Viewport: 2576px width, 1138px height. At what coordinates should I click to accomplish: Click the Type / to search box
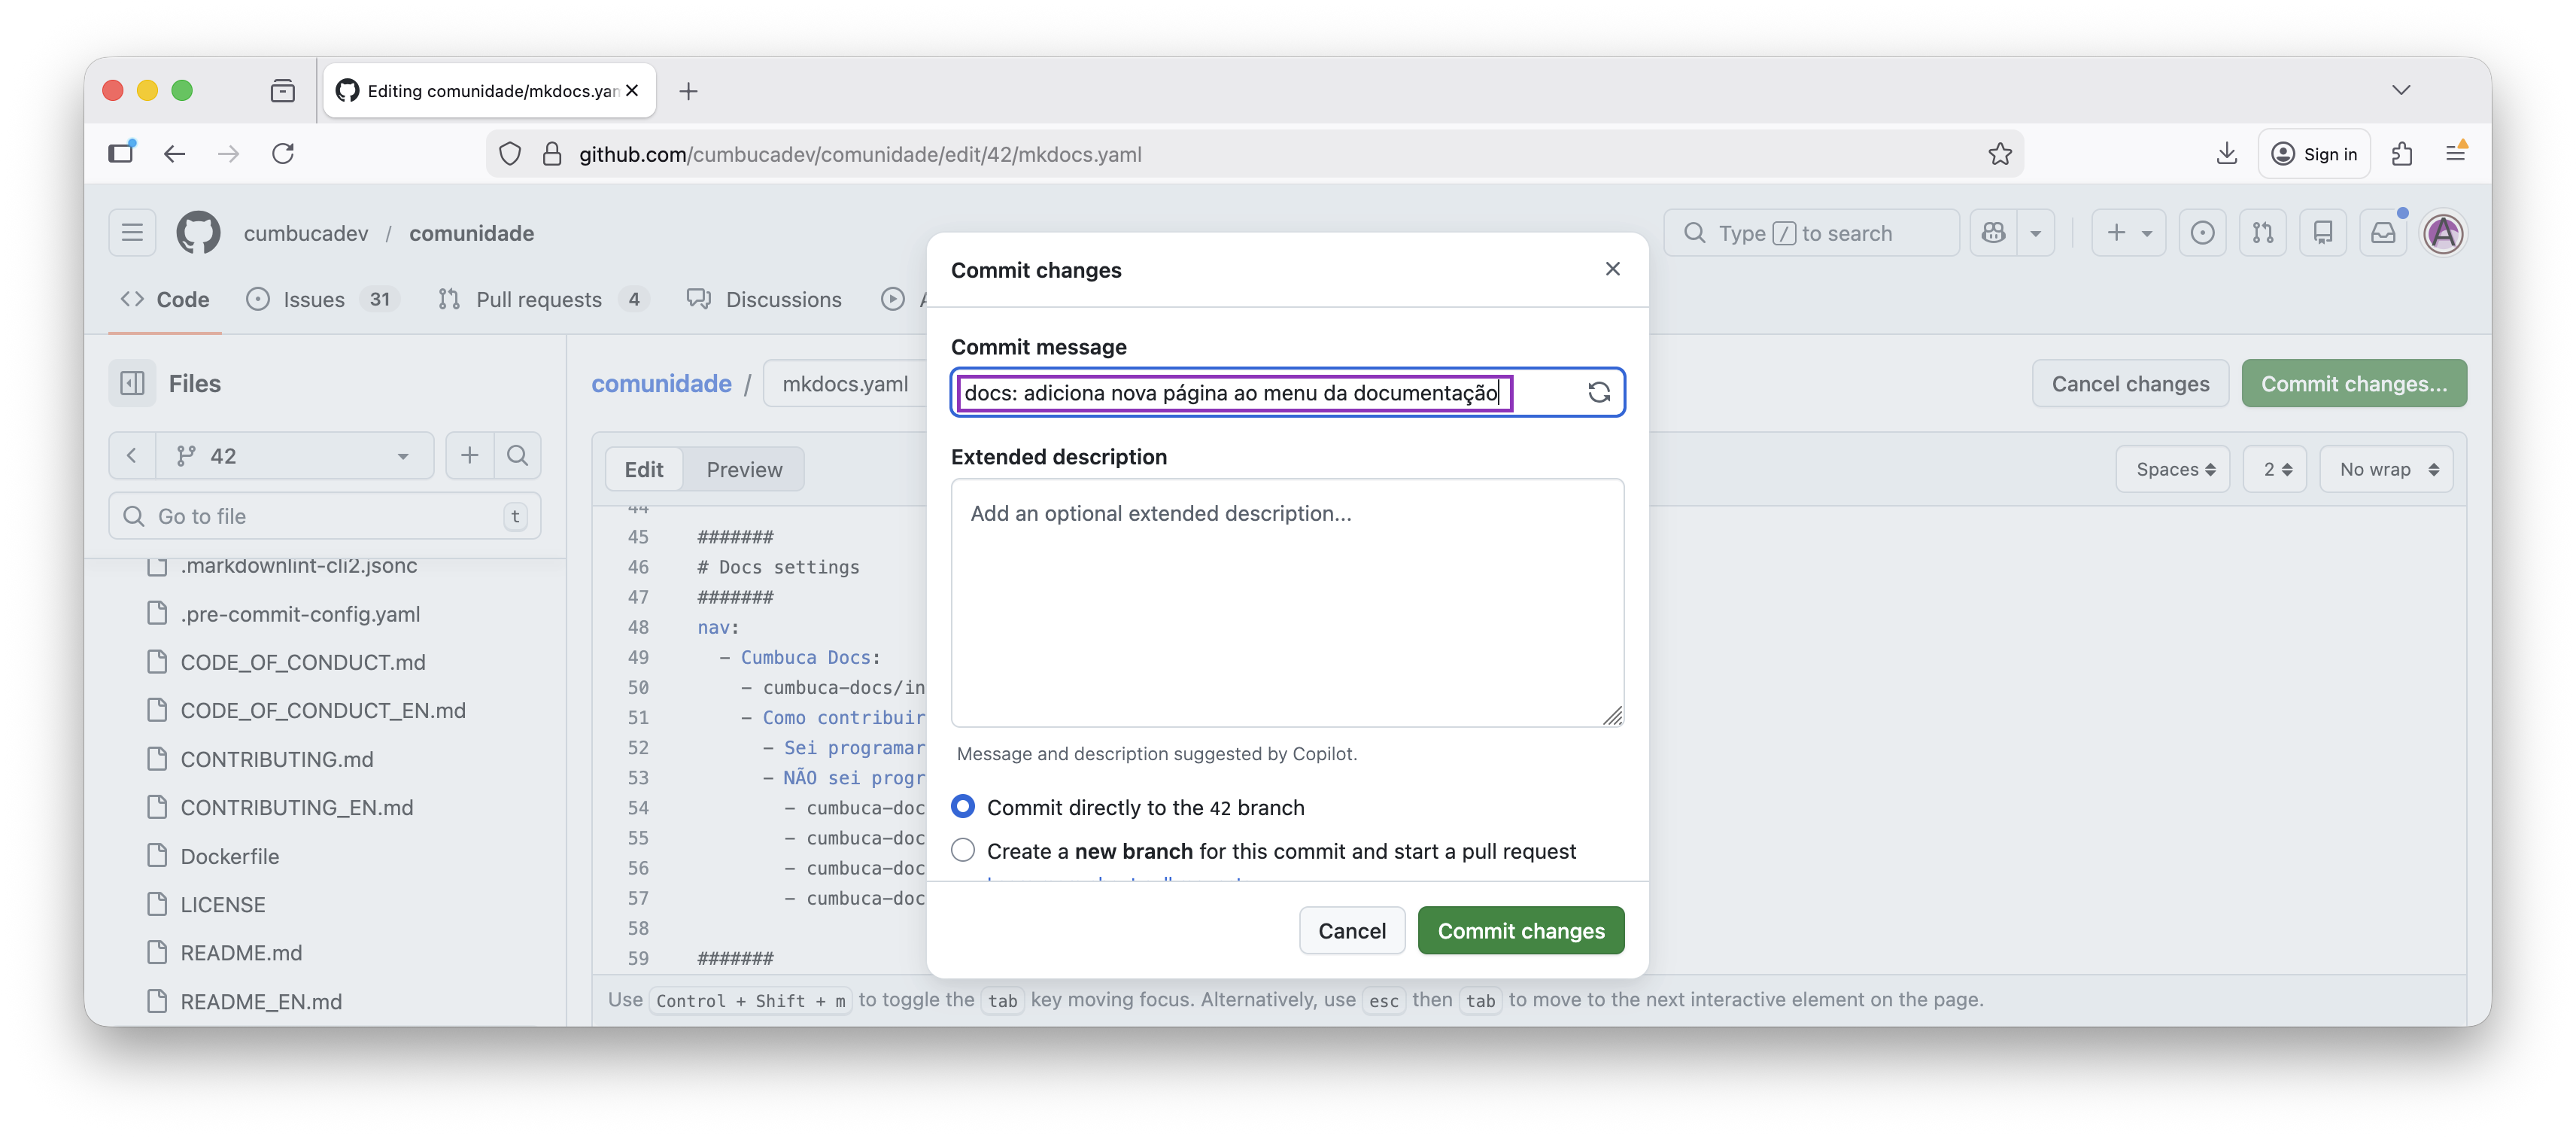click(1811, 233)
